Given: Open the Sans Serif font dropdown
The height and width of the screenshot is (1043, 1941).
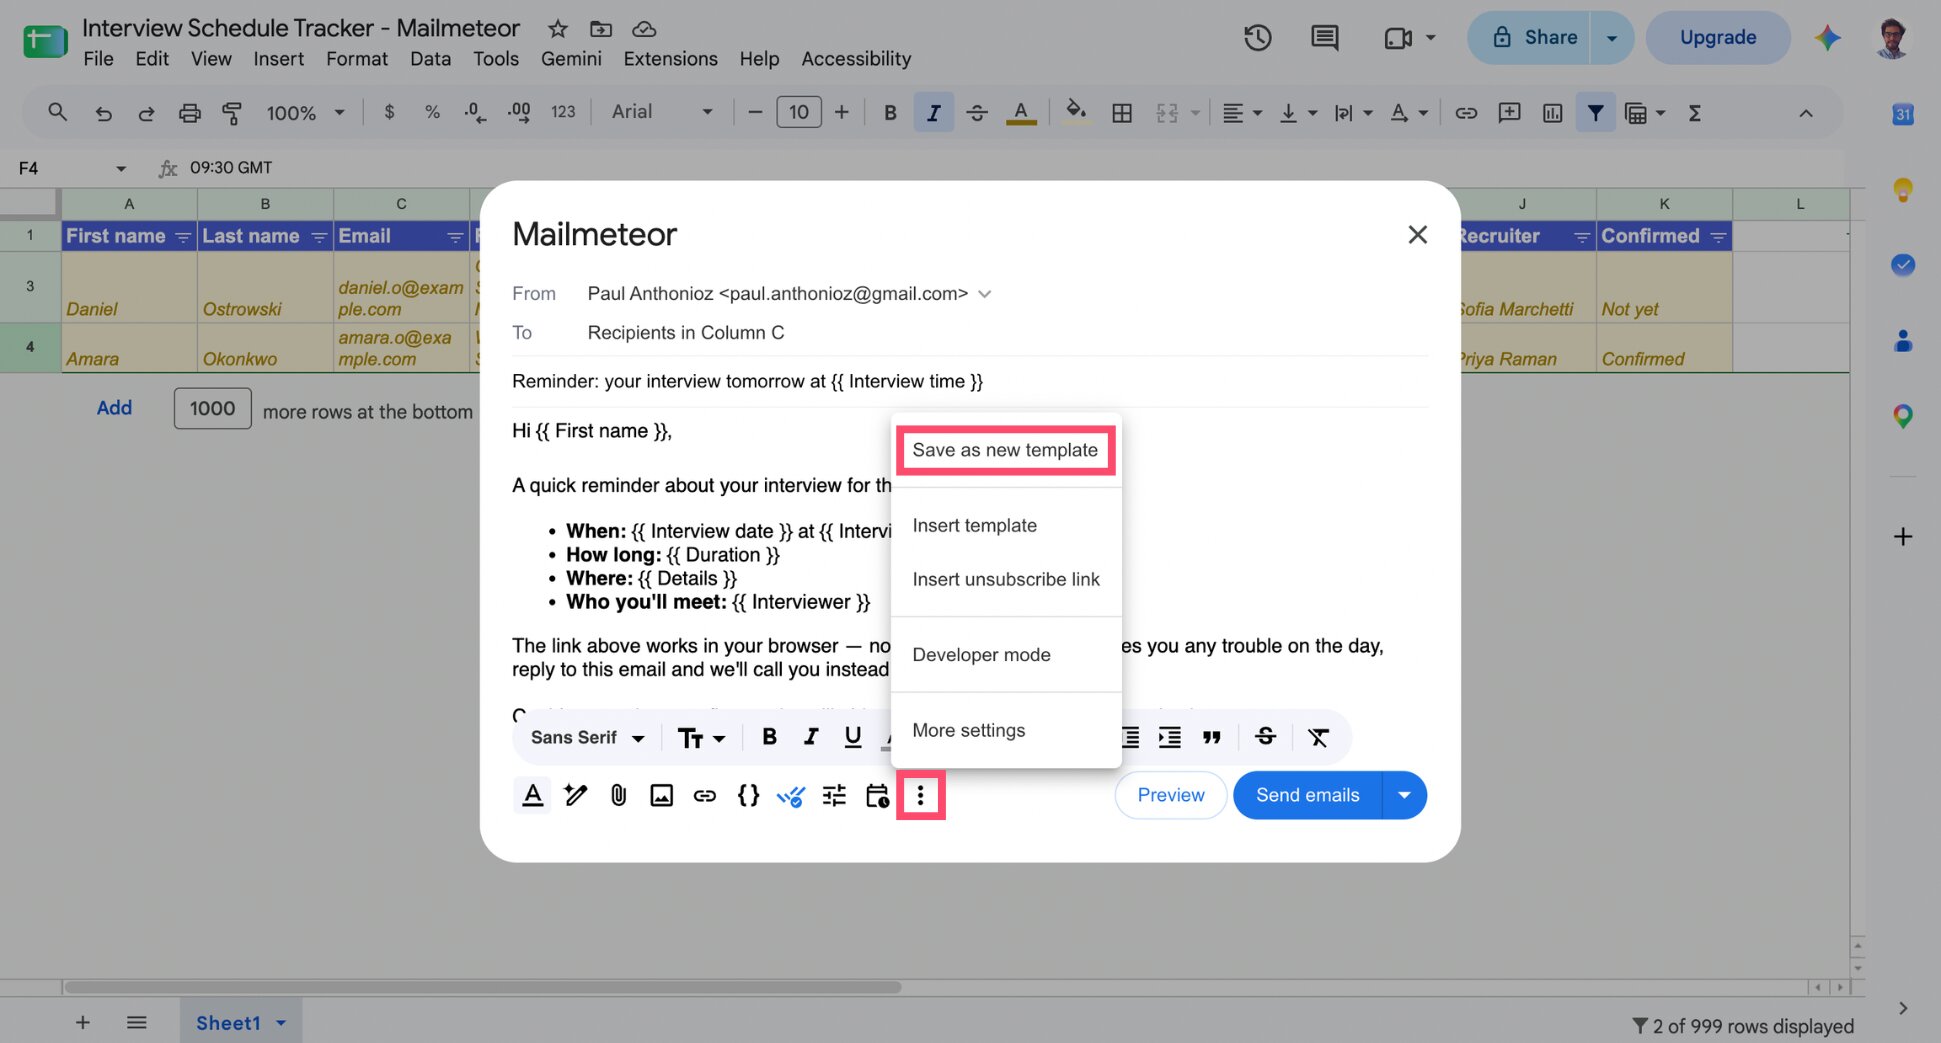Looking at the screenshot, I should coord(588,737).
